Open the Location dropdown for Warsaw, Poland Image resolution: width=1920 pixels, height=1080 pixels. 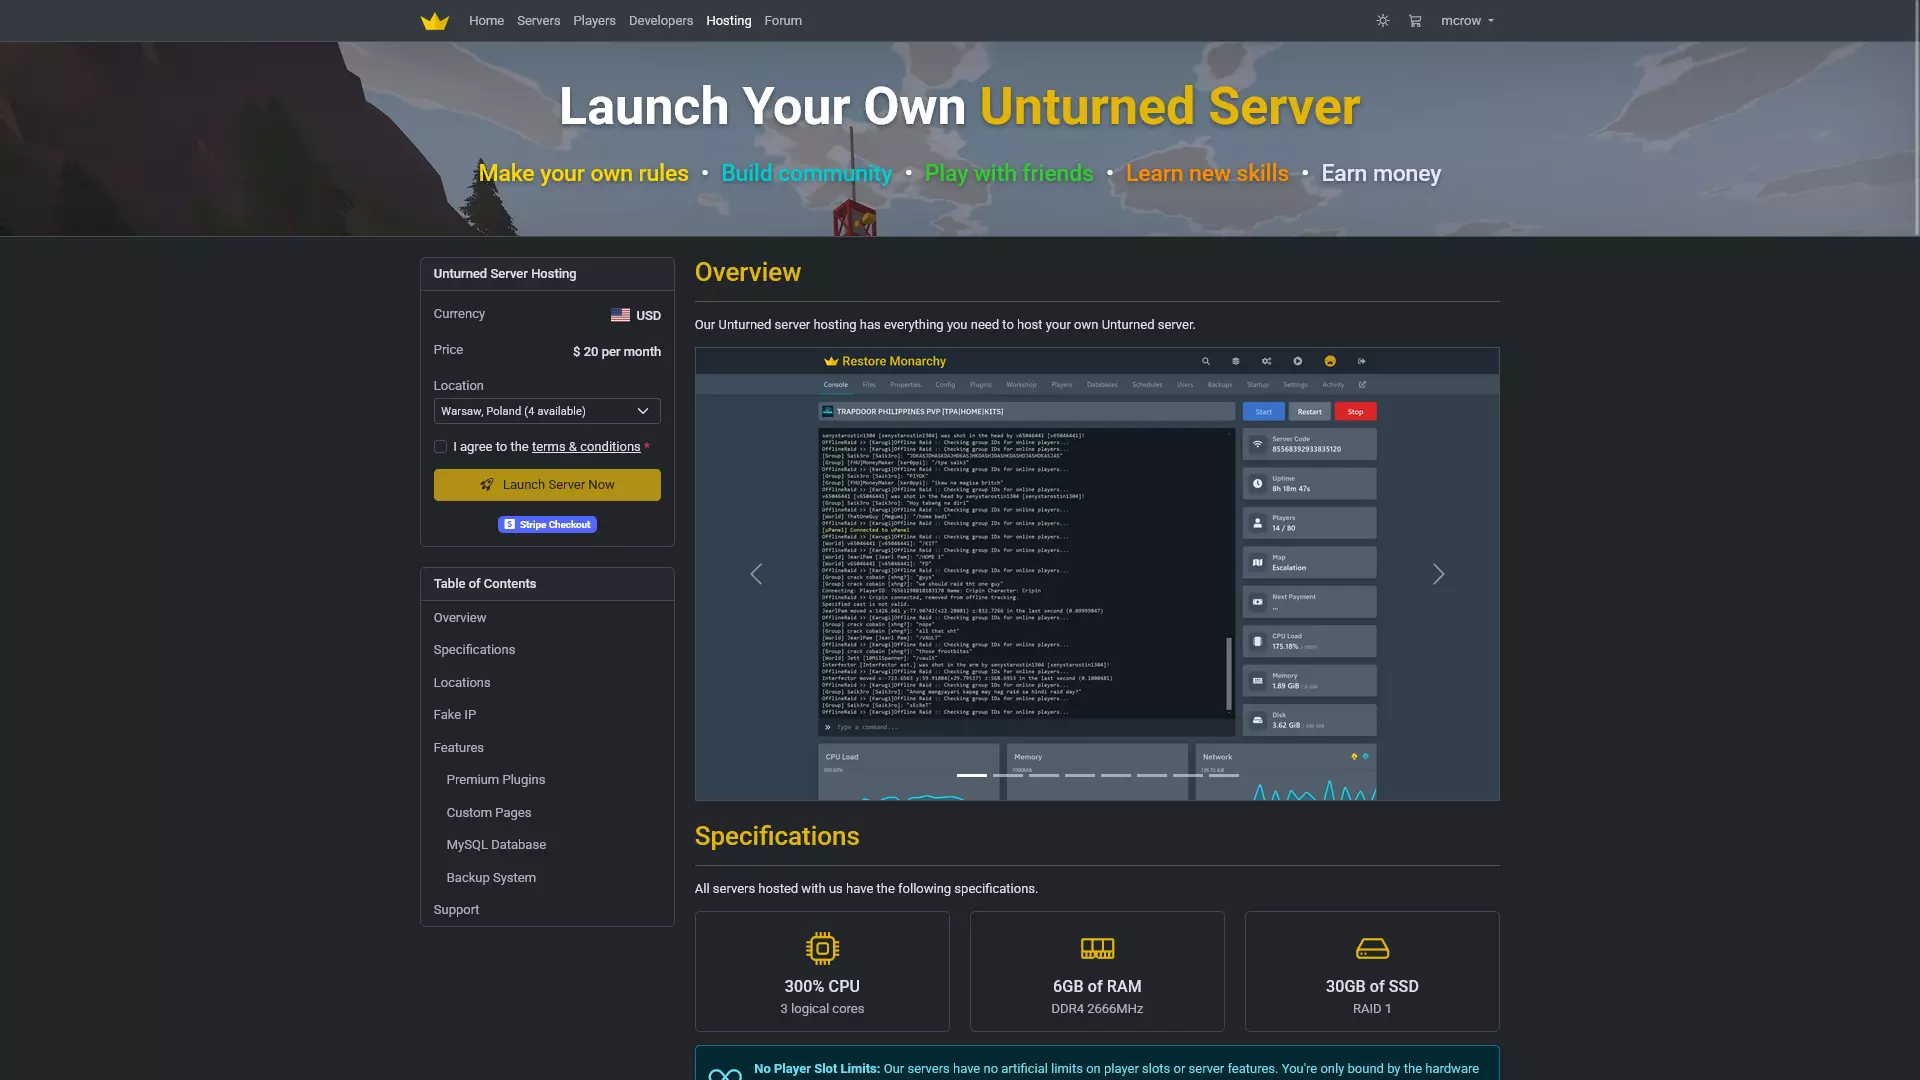click(547, 411)
